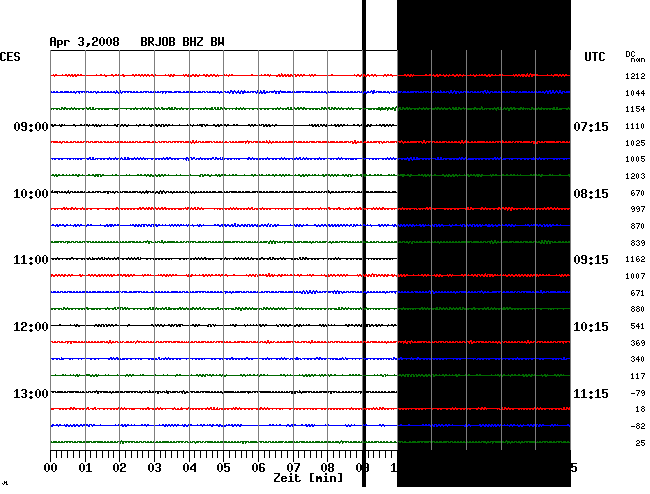Image resolution: width=650 pixels, height=494 pixels.
Task: Click the DC value "1044"
Action: click(635, 93)
